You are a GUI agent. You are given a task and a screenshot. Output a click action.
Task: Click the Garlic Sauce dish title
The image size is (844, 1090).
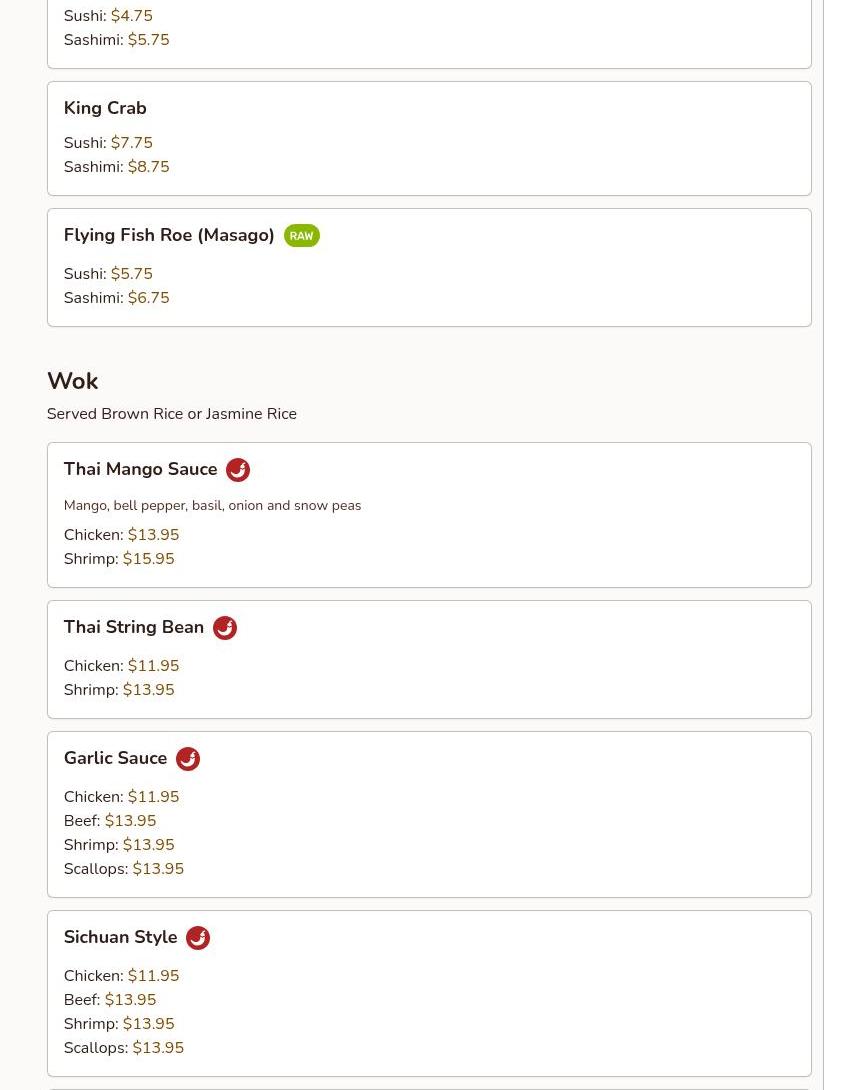pos(115,758)
